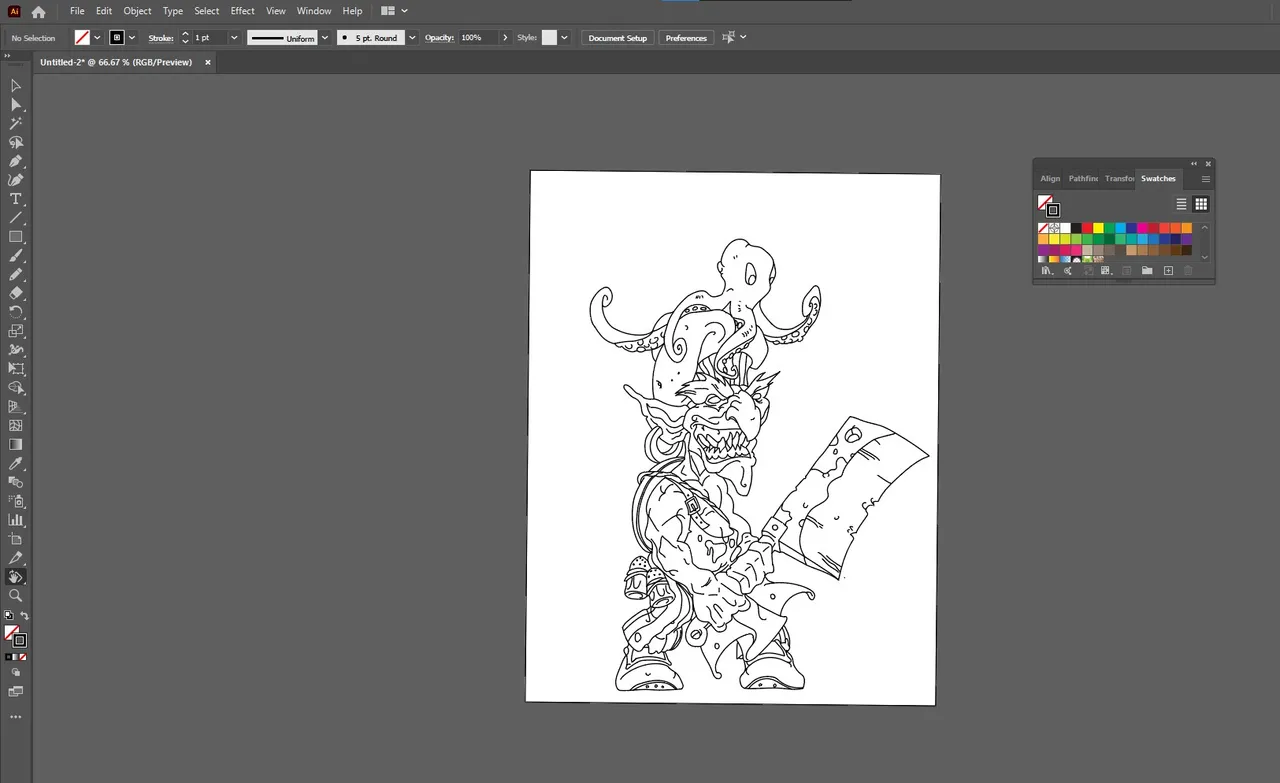Select the Width/Warp tool

[16, 350]
